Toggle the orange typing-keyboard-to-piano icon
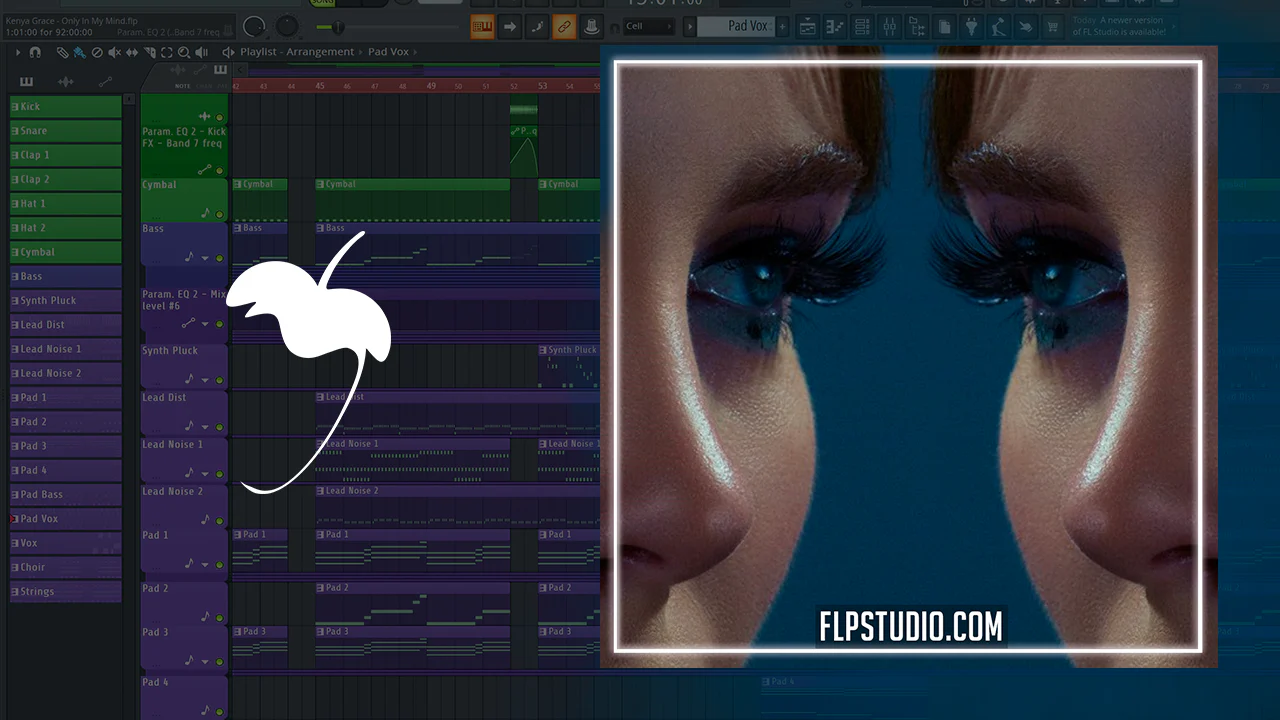 482,26
